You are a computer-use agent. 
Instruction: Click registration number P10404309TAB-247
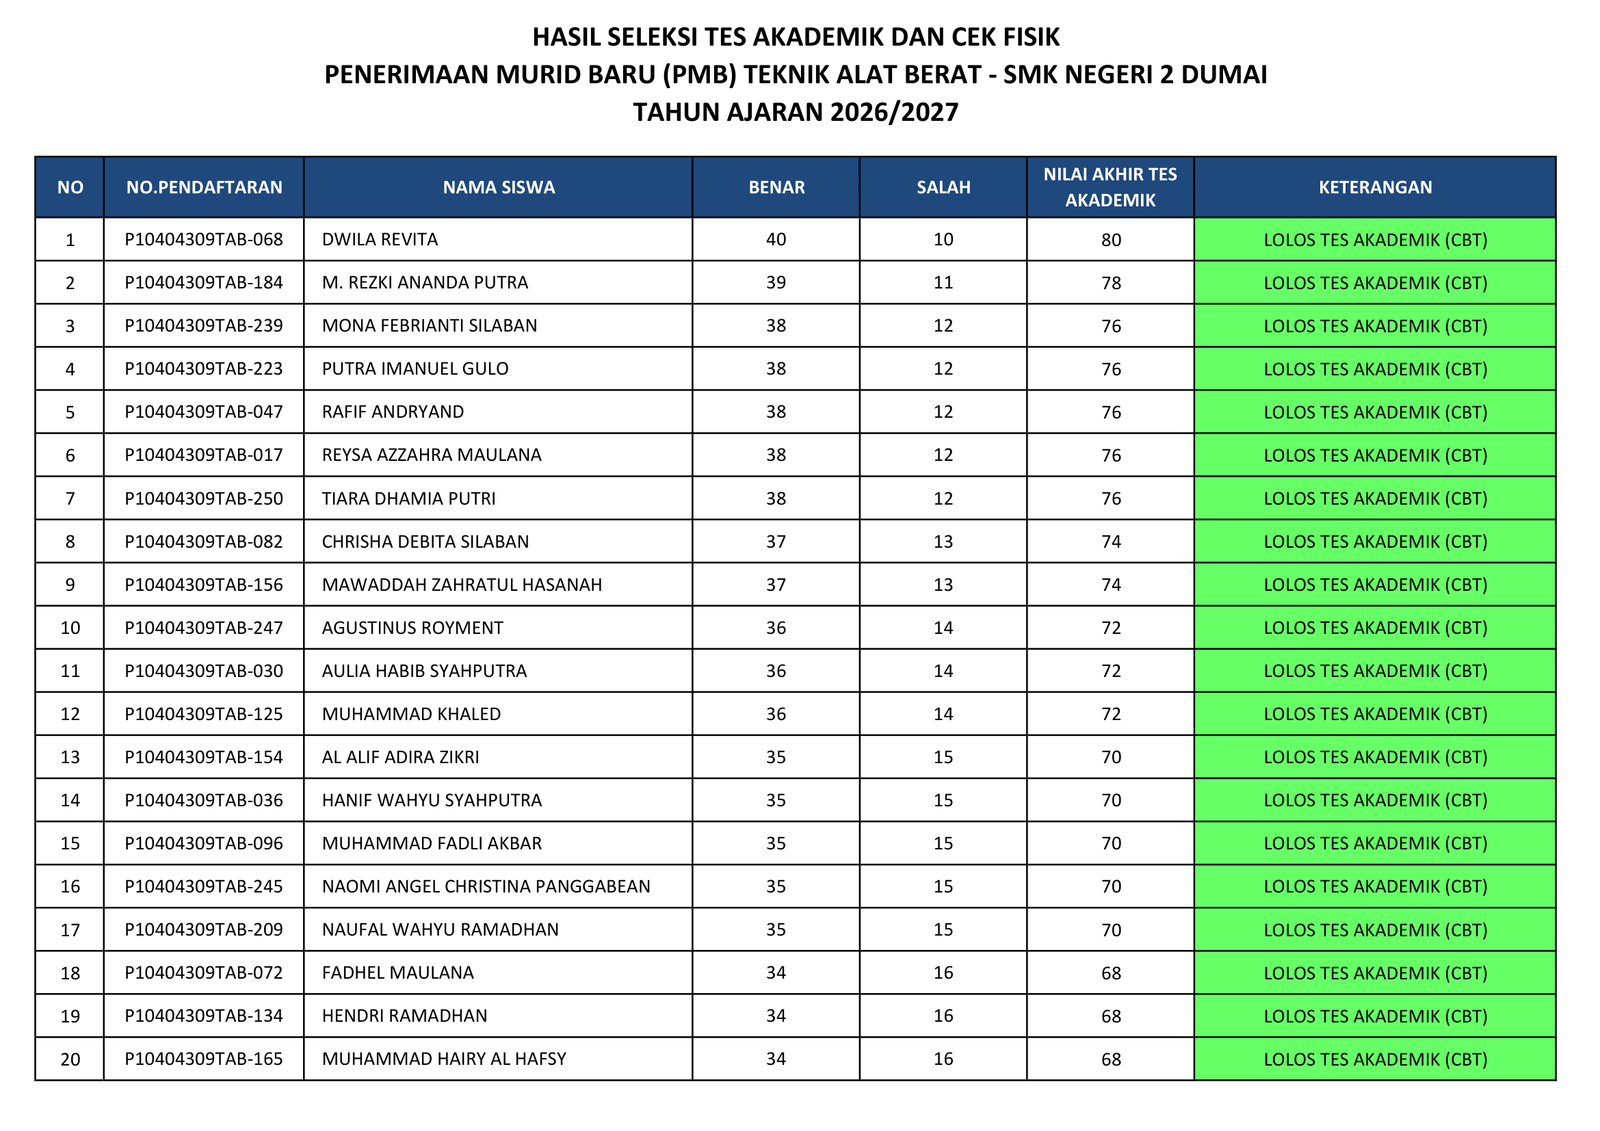(204, 628)
